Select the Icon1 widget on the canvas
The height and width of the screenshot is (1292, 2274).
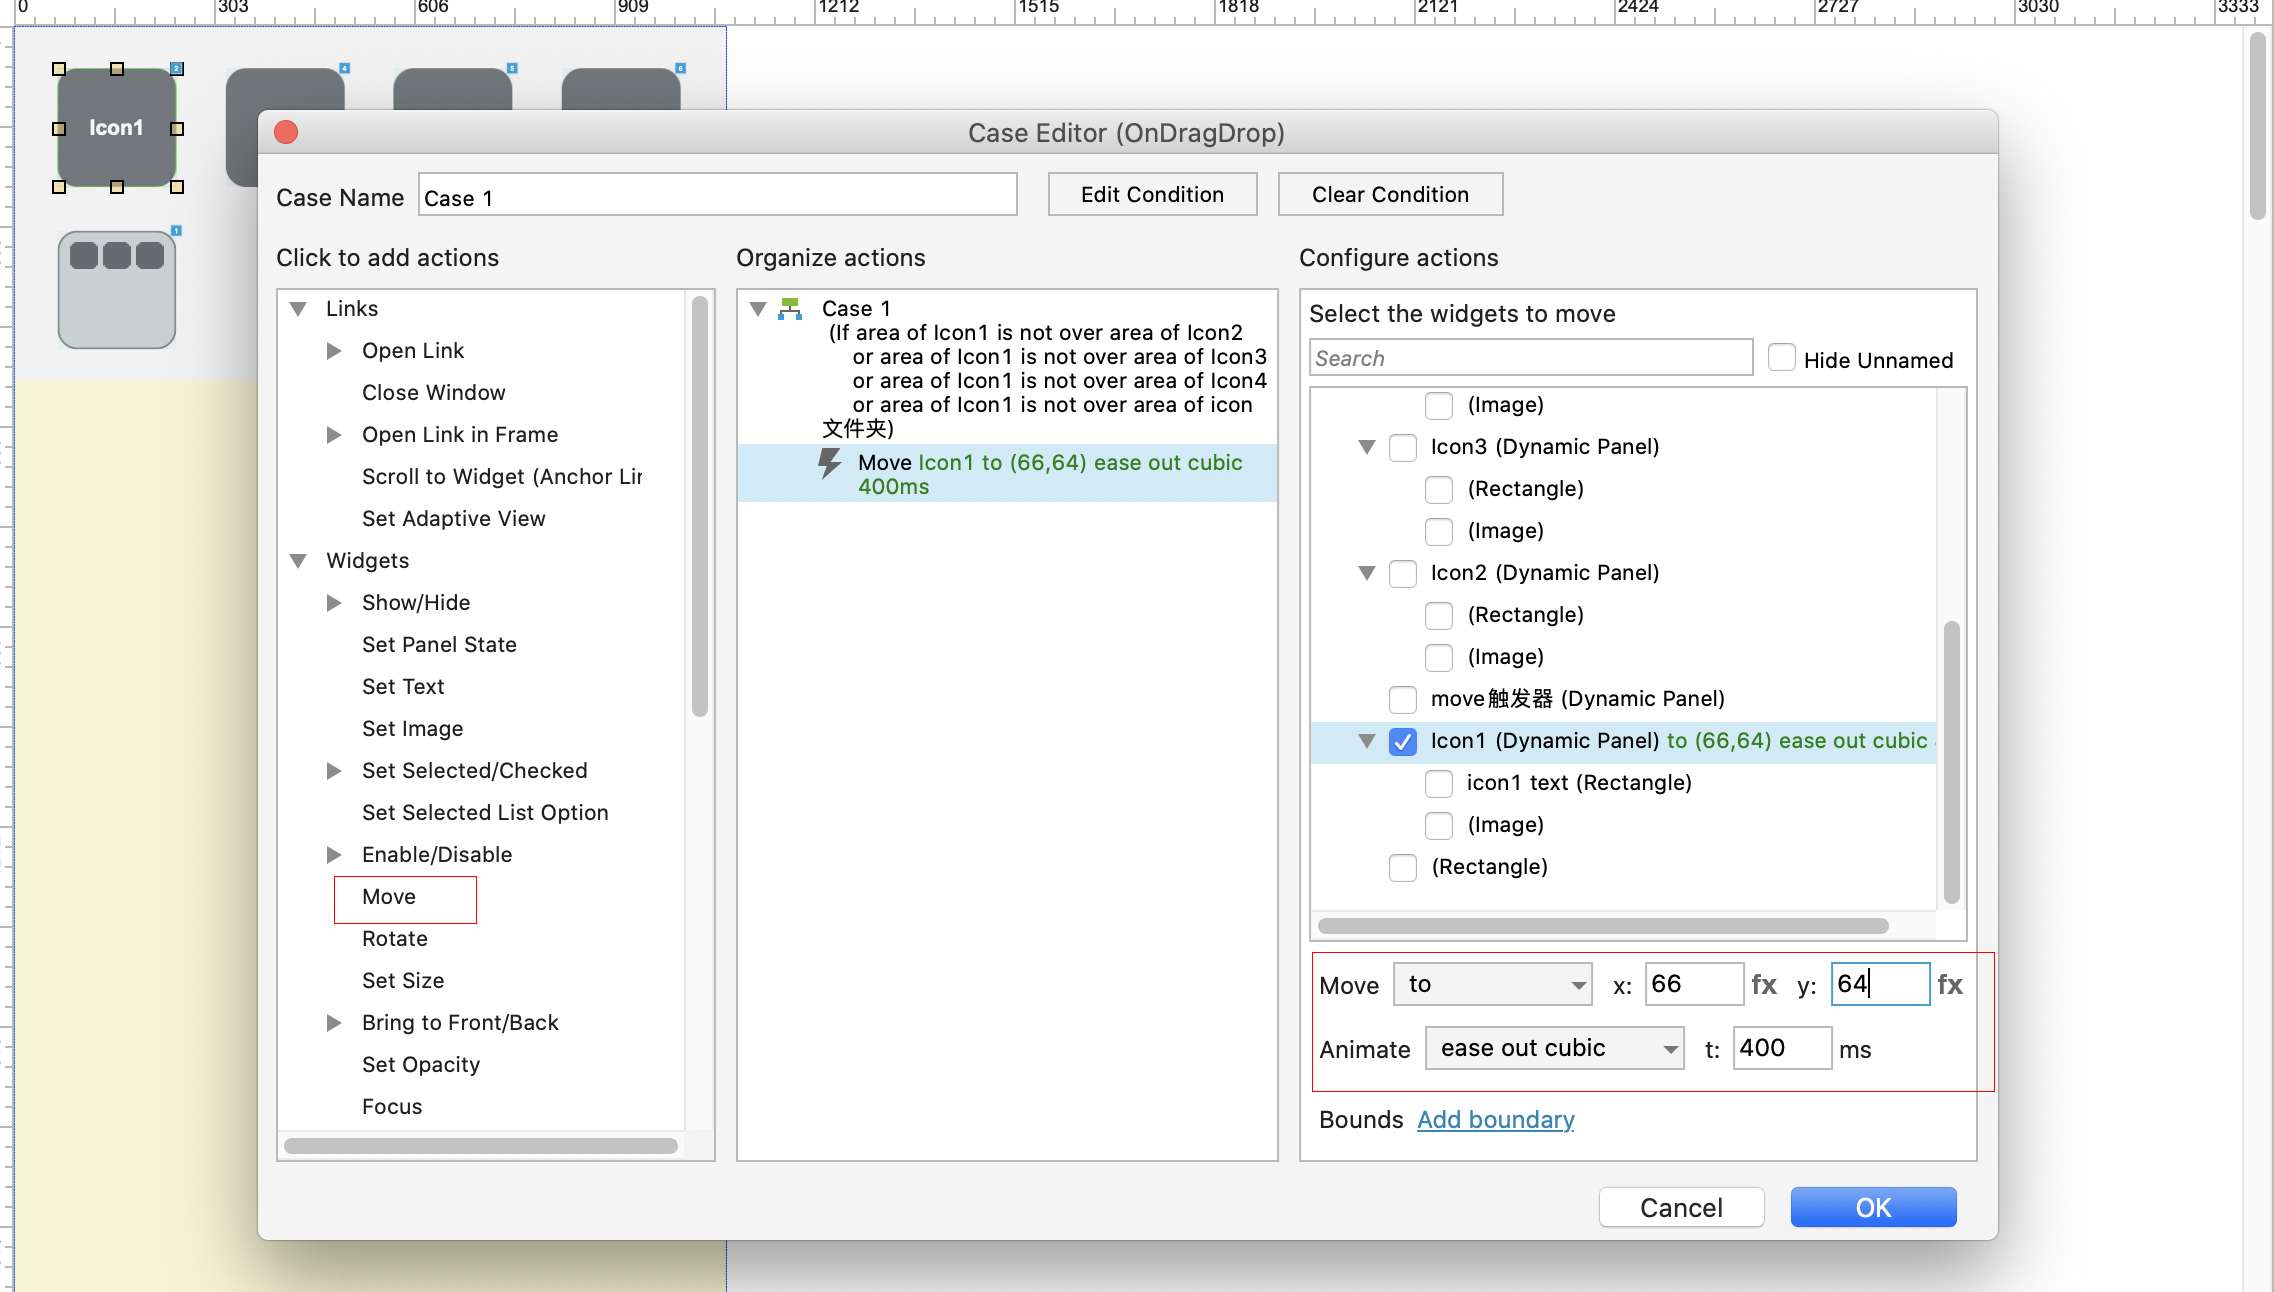[117, 128]
